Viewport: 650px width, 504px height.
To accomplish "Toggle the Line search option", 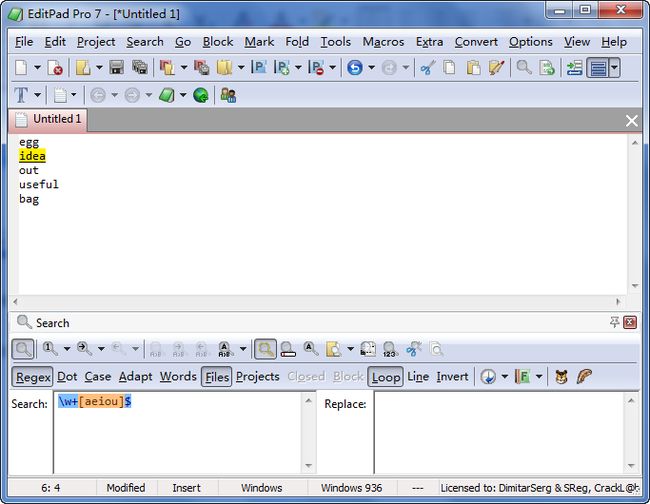I will click(x=418, y=376).
